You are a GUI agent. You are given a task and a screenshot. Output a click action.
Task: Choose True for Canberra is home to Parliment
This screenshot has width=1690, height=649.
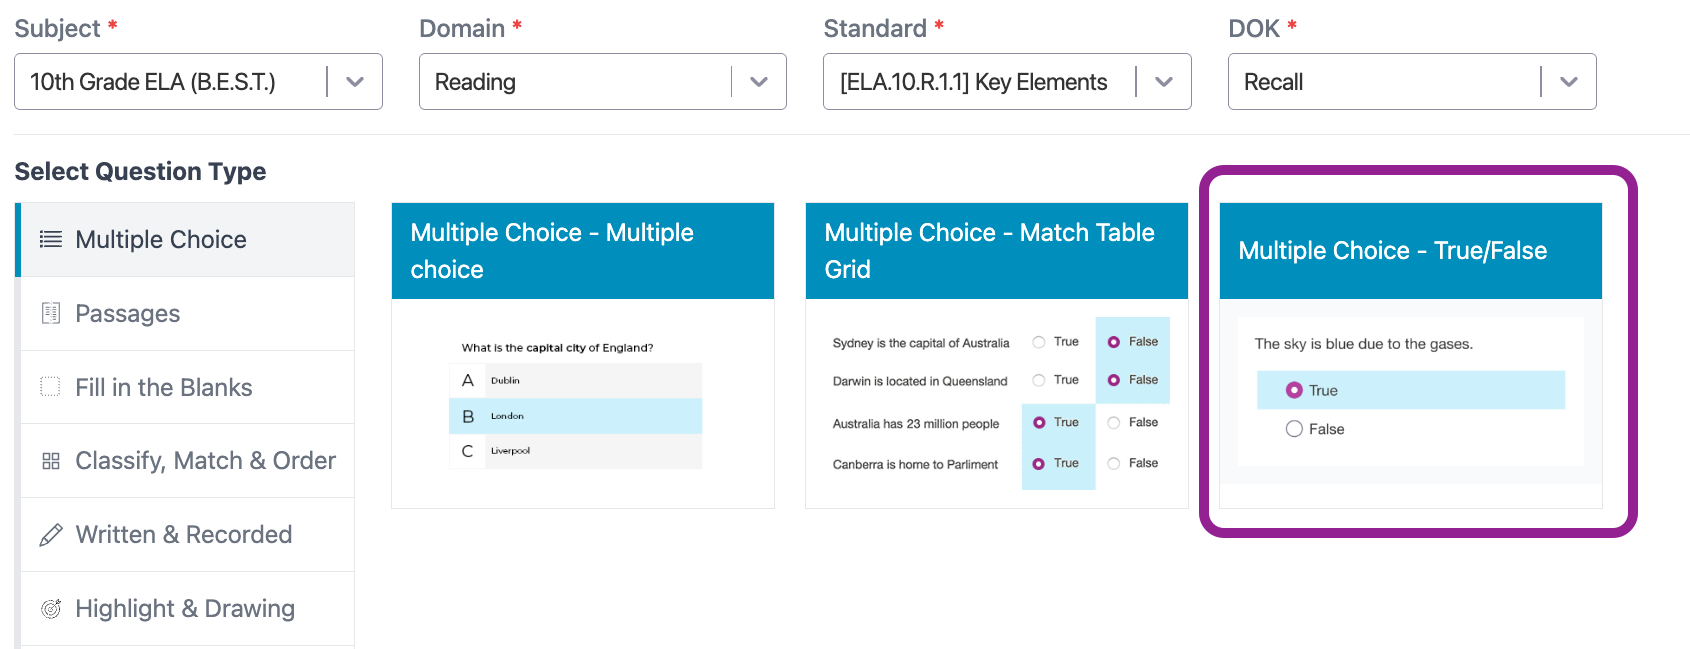click(x=1039, y=464)
